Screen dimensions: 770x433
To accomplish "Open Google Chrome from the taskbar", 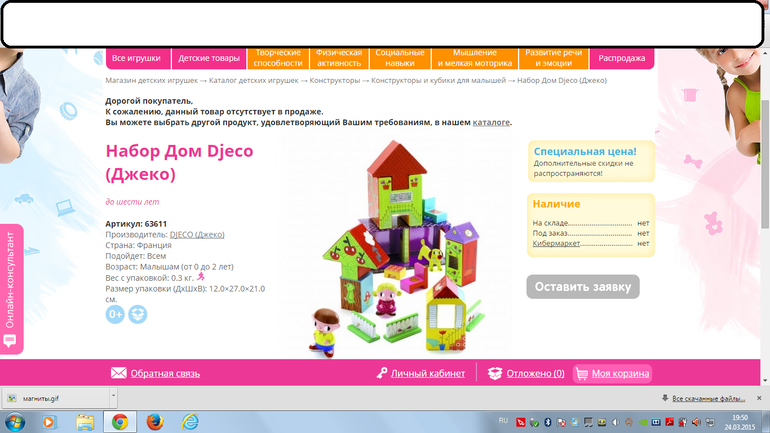I will point(119,422).
